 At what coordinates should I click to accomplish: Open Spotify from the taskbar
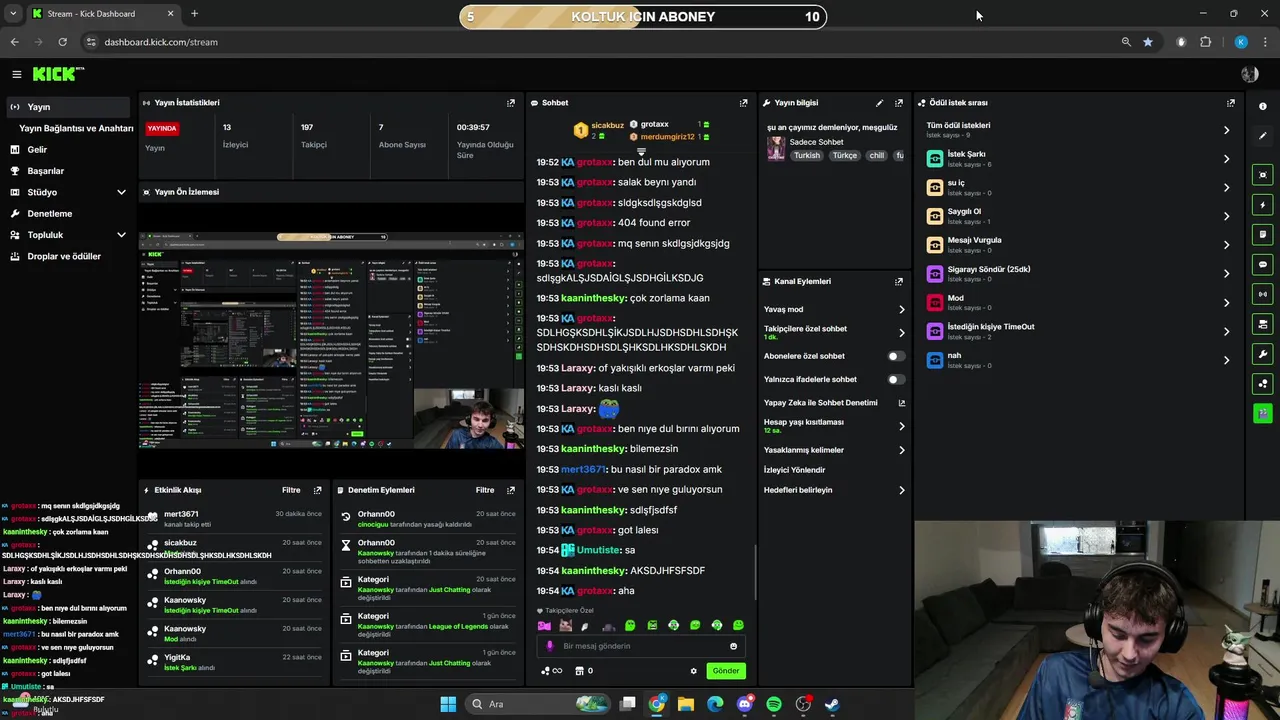point(774,704)
